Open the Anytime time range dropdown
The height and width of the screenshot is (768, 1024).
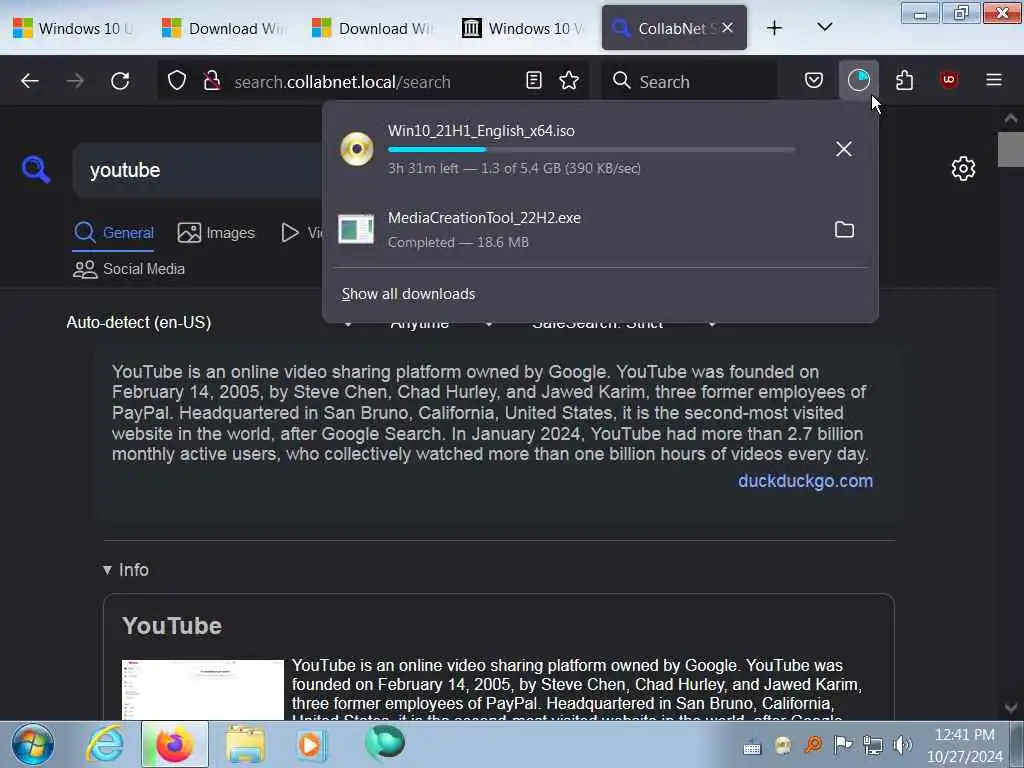[441, 323]
